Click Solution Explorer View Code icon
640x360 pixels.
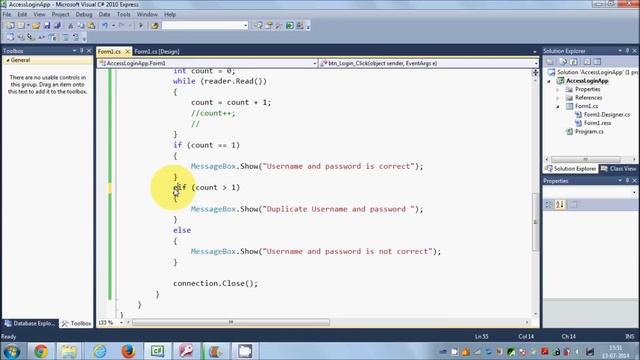point(587,62)
